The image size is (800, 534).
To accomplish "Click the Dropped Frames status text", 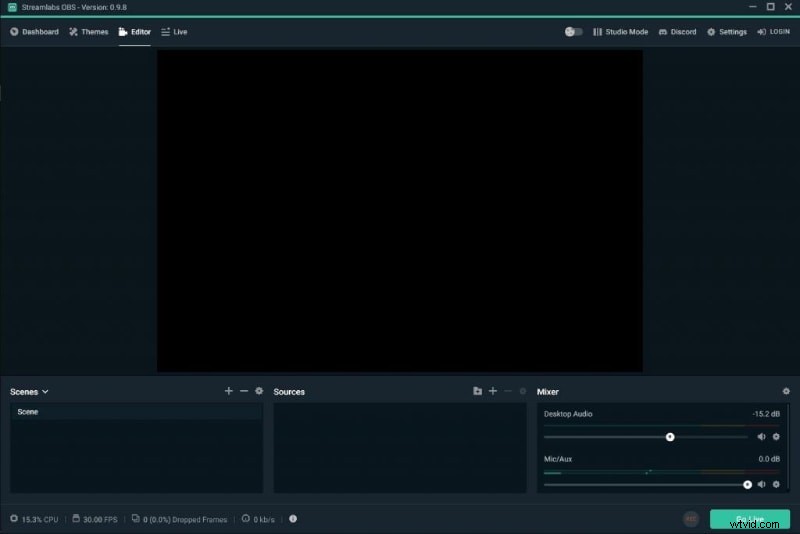I will click(185, 520).
